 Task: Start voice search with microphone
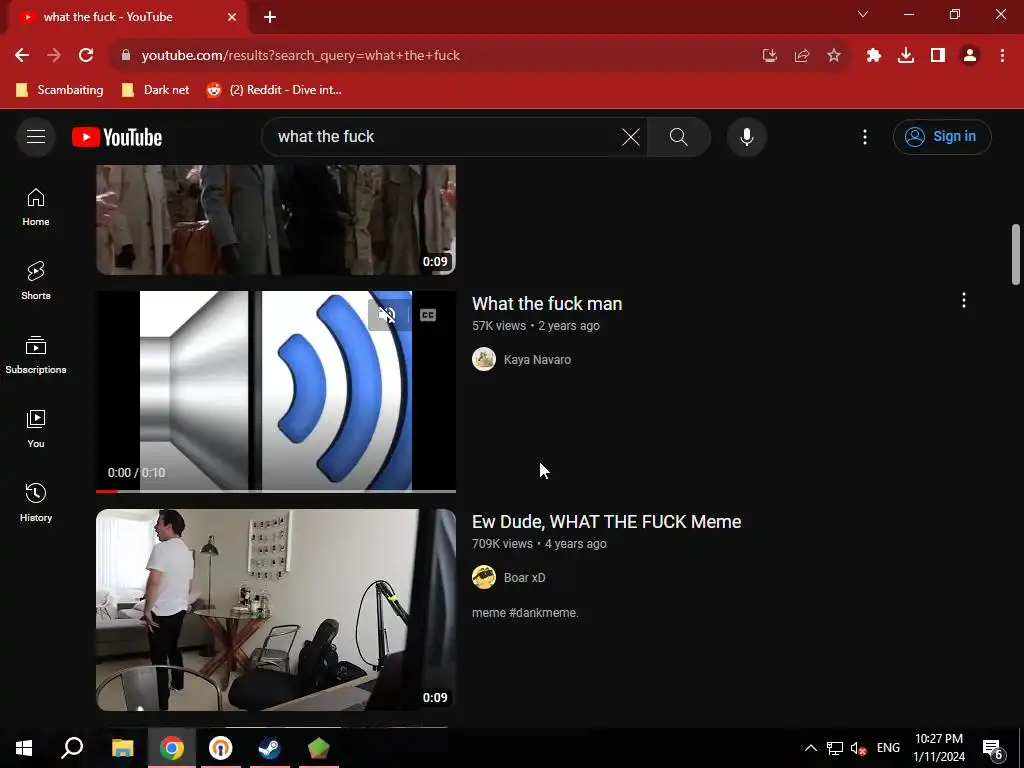click(746, 136)
